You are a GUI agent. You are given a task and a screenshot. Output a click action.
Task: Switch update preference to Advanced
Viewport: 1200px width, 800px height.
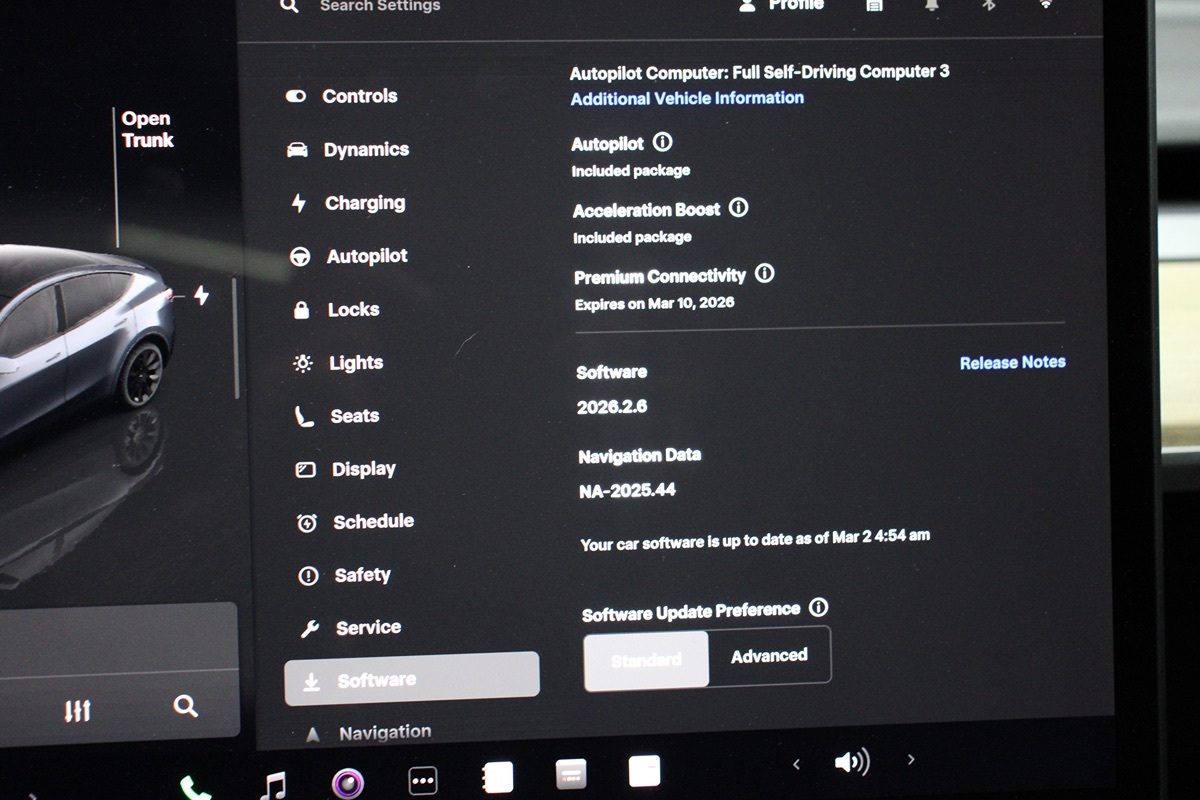pos(769,656)
